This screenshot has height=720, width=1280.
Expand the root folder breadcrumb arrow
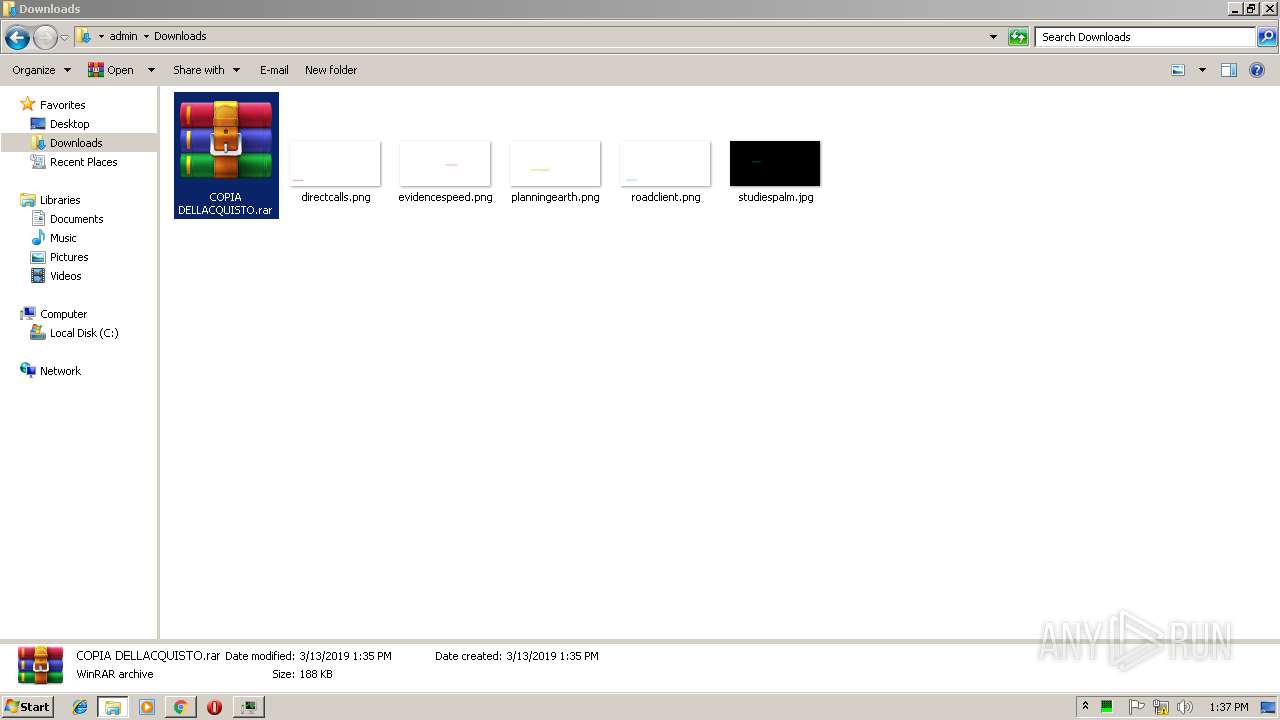101,37
